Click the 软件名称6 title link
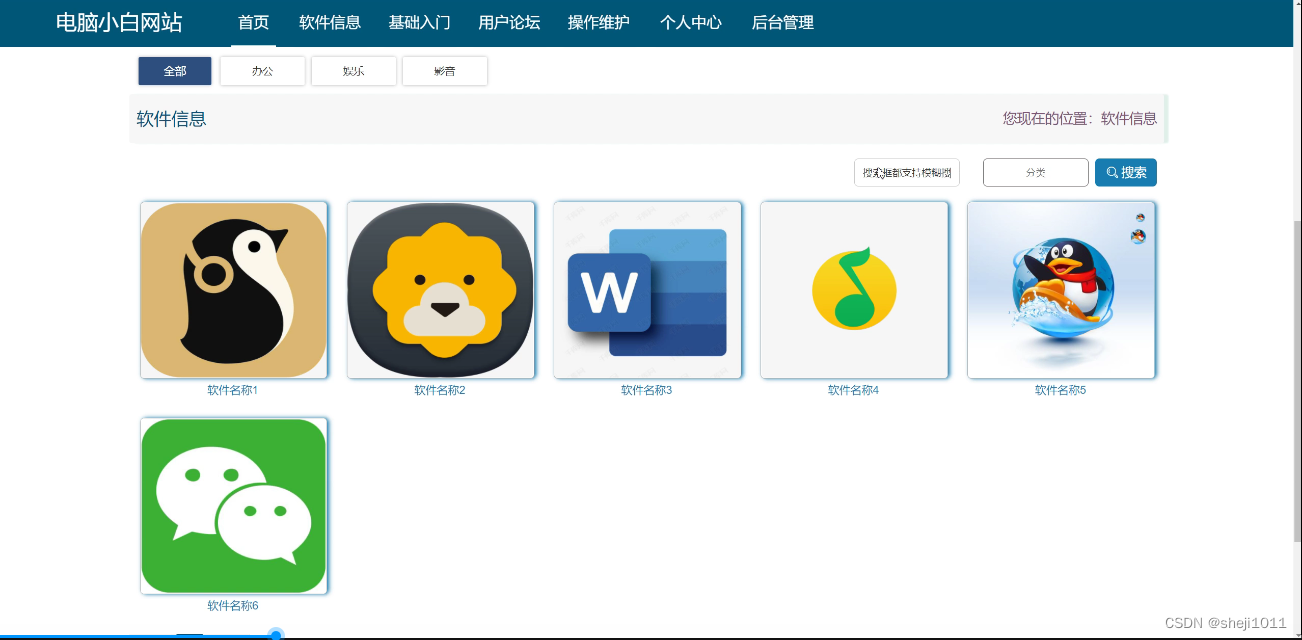 (233, 606)
